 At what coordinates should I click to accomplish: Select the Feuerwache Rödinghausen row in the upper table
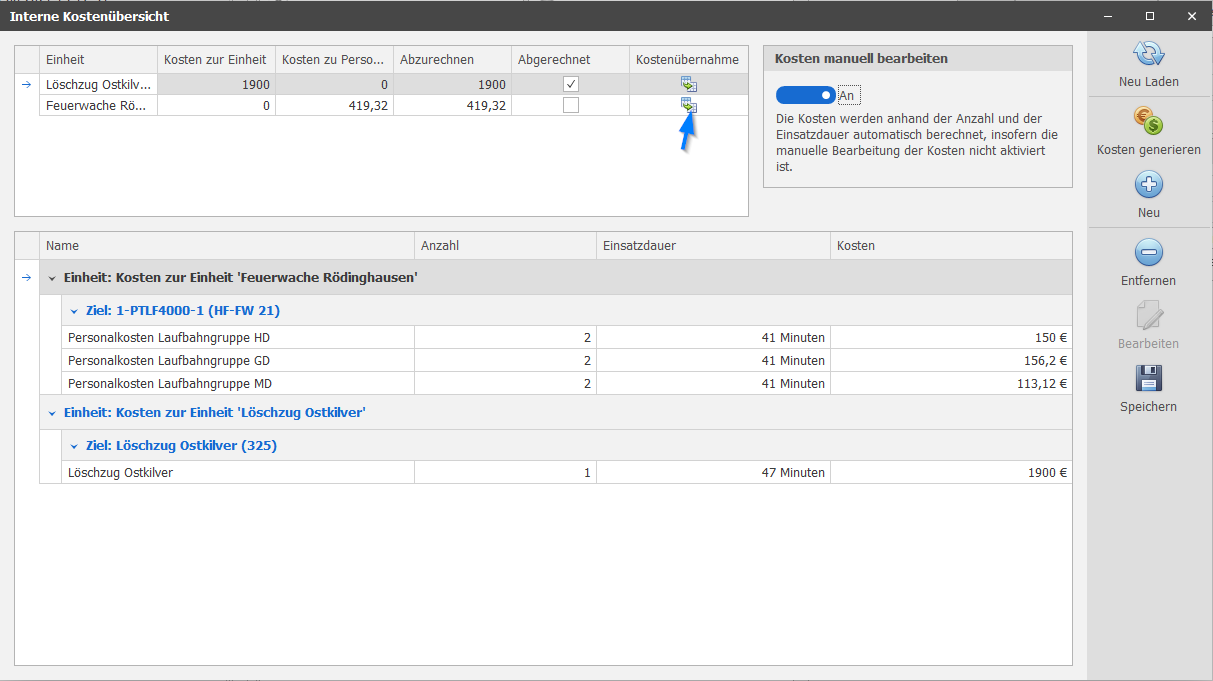tap(98, 105)
